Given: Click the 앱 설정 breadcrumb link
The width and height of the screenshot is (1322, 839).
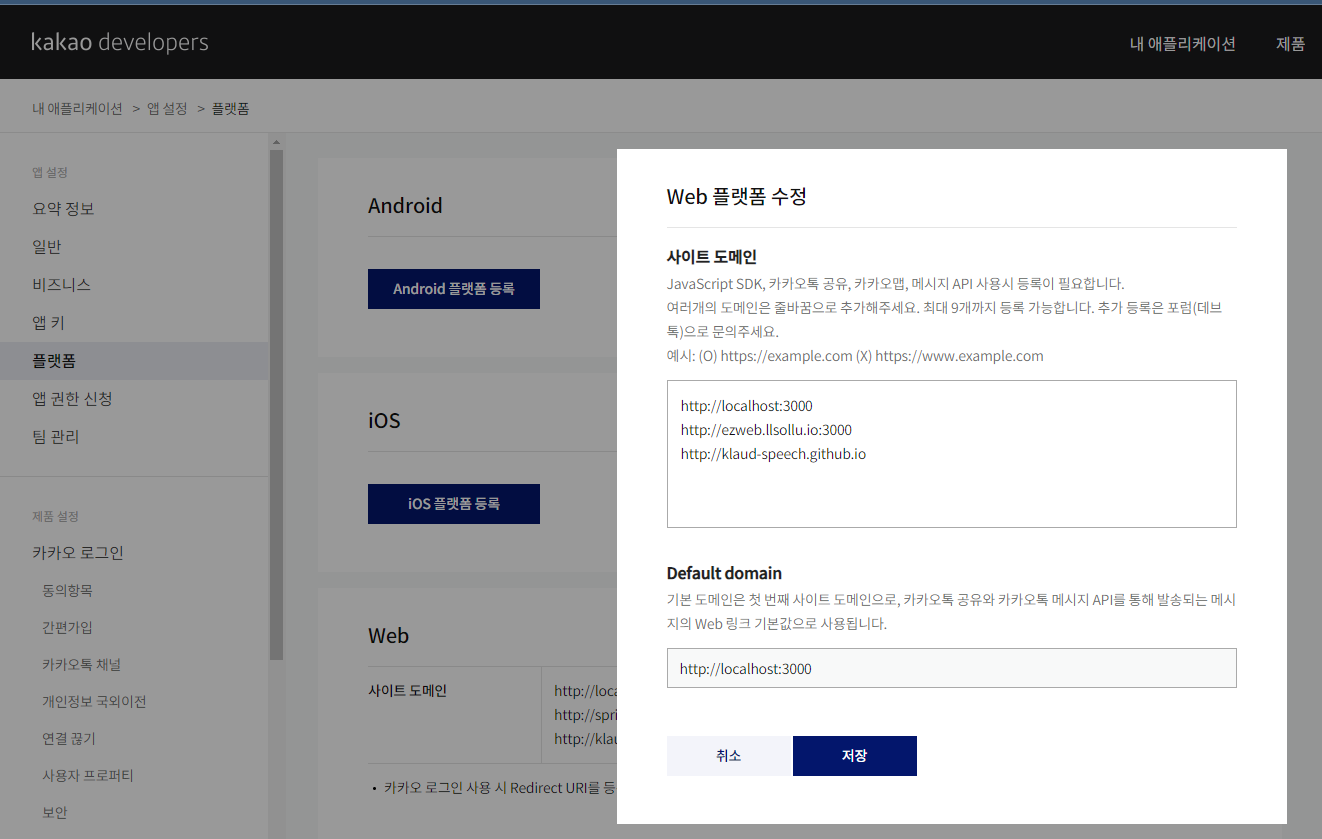Looking at the screenshot, I should [167, 108].
